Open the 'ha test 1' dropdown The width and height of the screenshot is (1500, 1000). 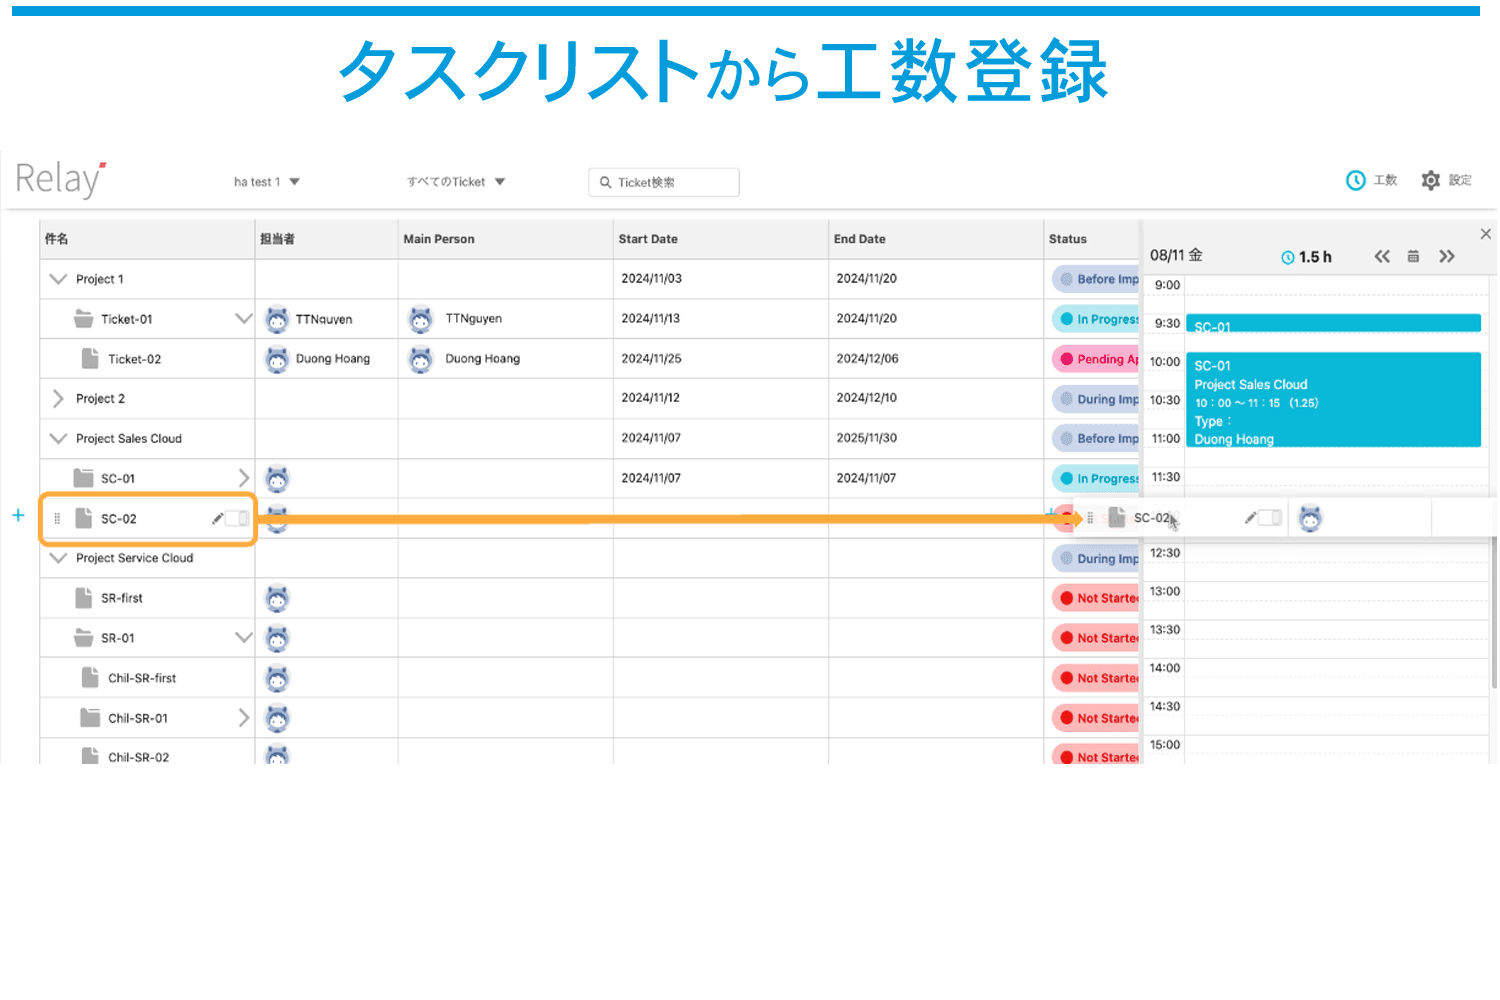pos(266,182)
